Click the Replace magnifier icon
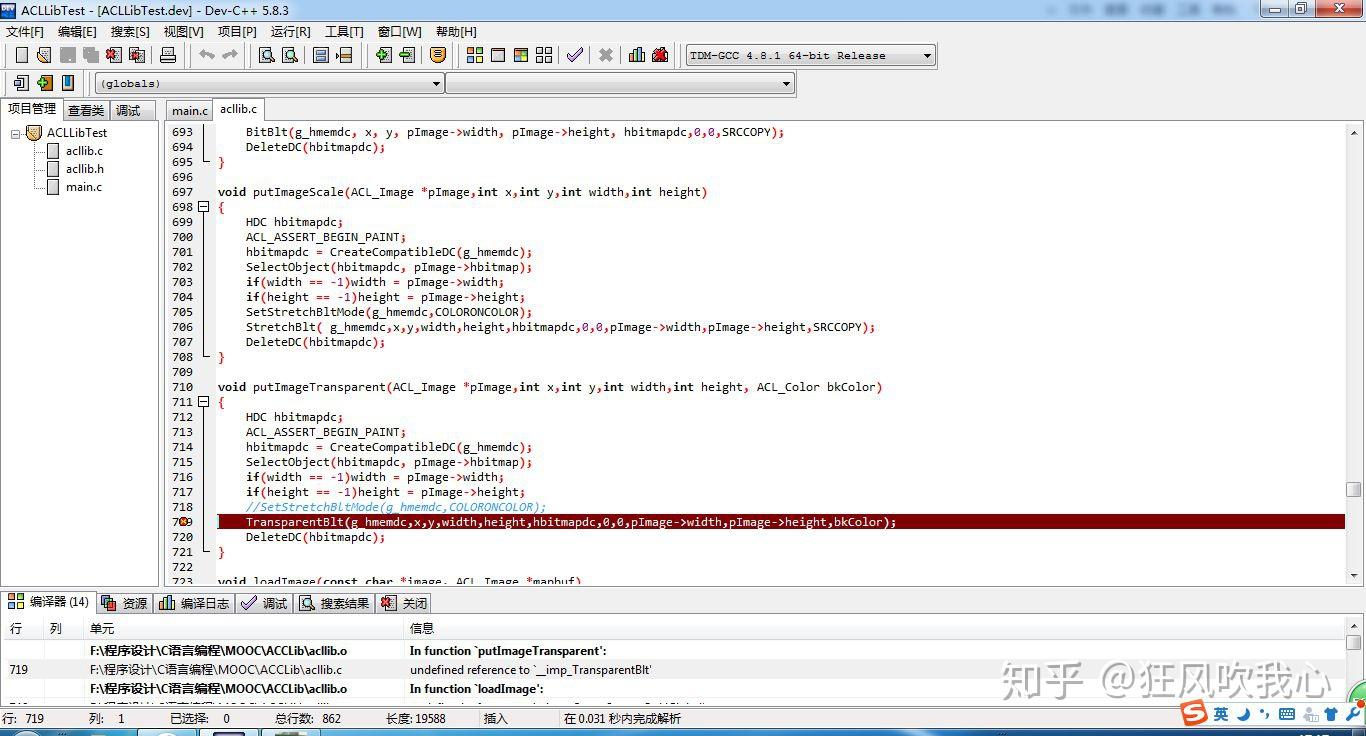Viewport: 1366px width, 736px height. click(x=289, y=55)
